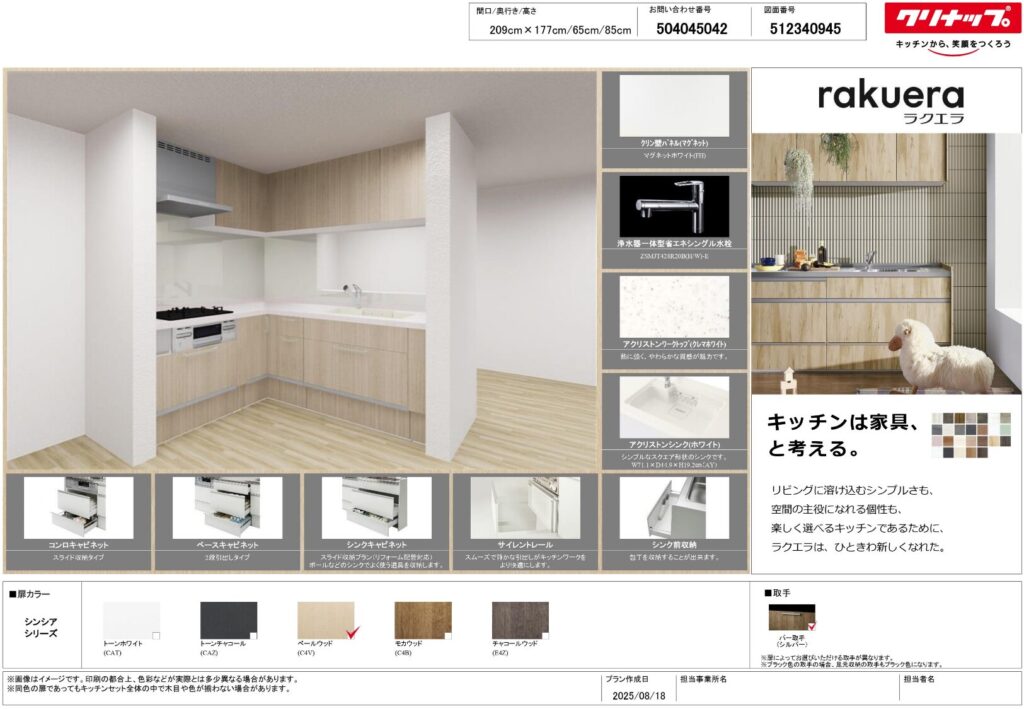The width and height of the screenshot is (1024, 709).
Task: View the サイレントレール rail image
Action: coord(524,507)
